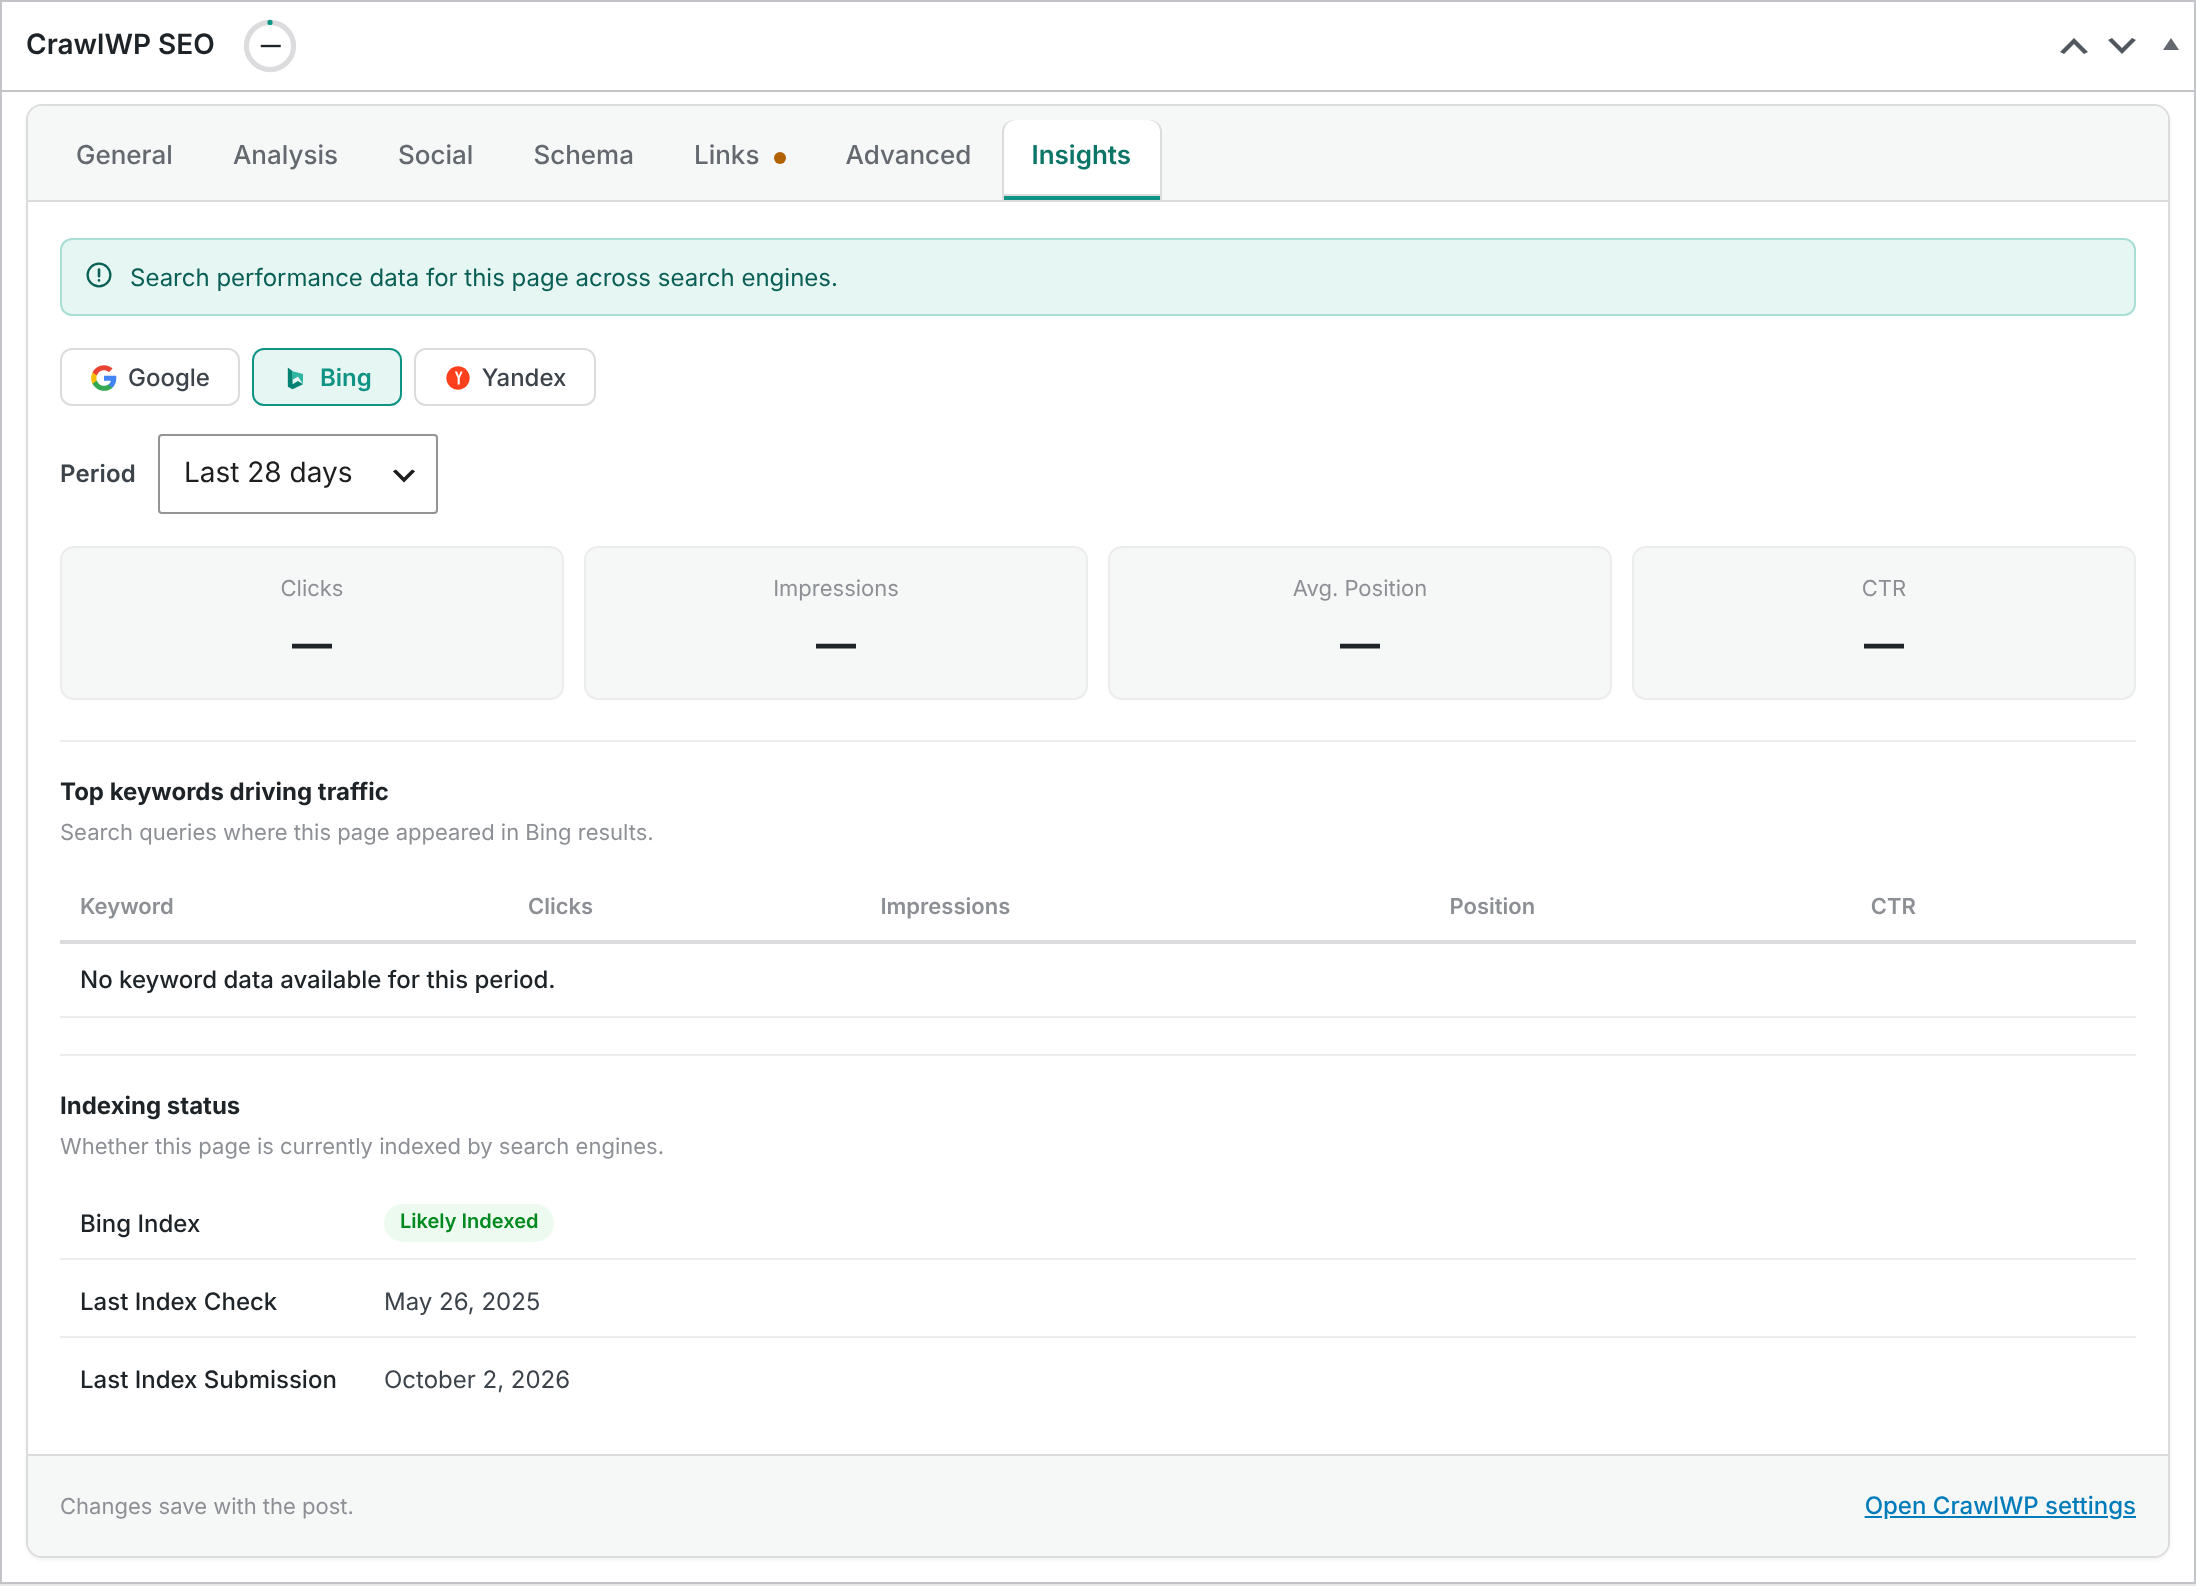Show Google search performance data

(x=150, y=377)
